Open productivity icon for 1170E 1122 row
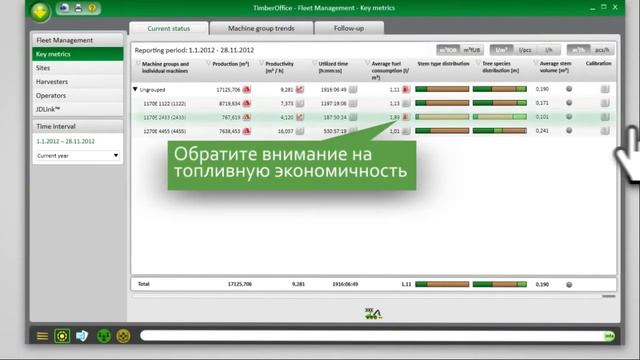This screenshot has height=360, width=640. pos(300,103)
